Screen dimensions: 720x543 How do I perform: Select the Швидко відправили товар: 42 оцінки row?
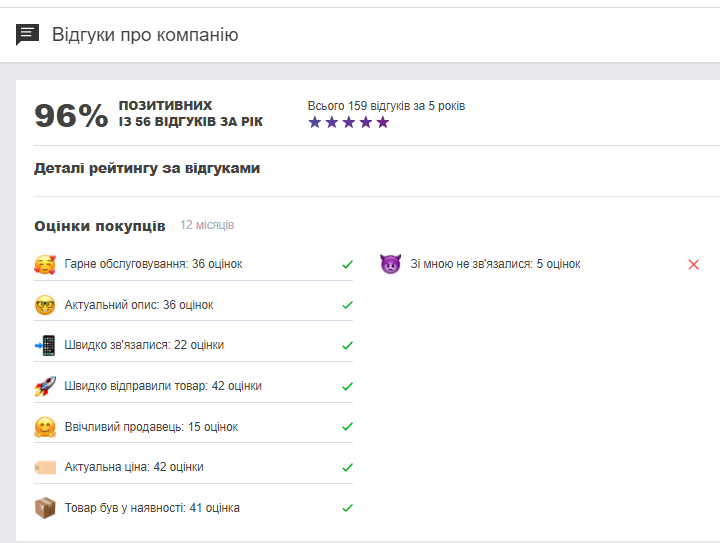tap(193, 386)
